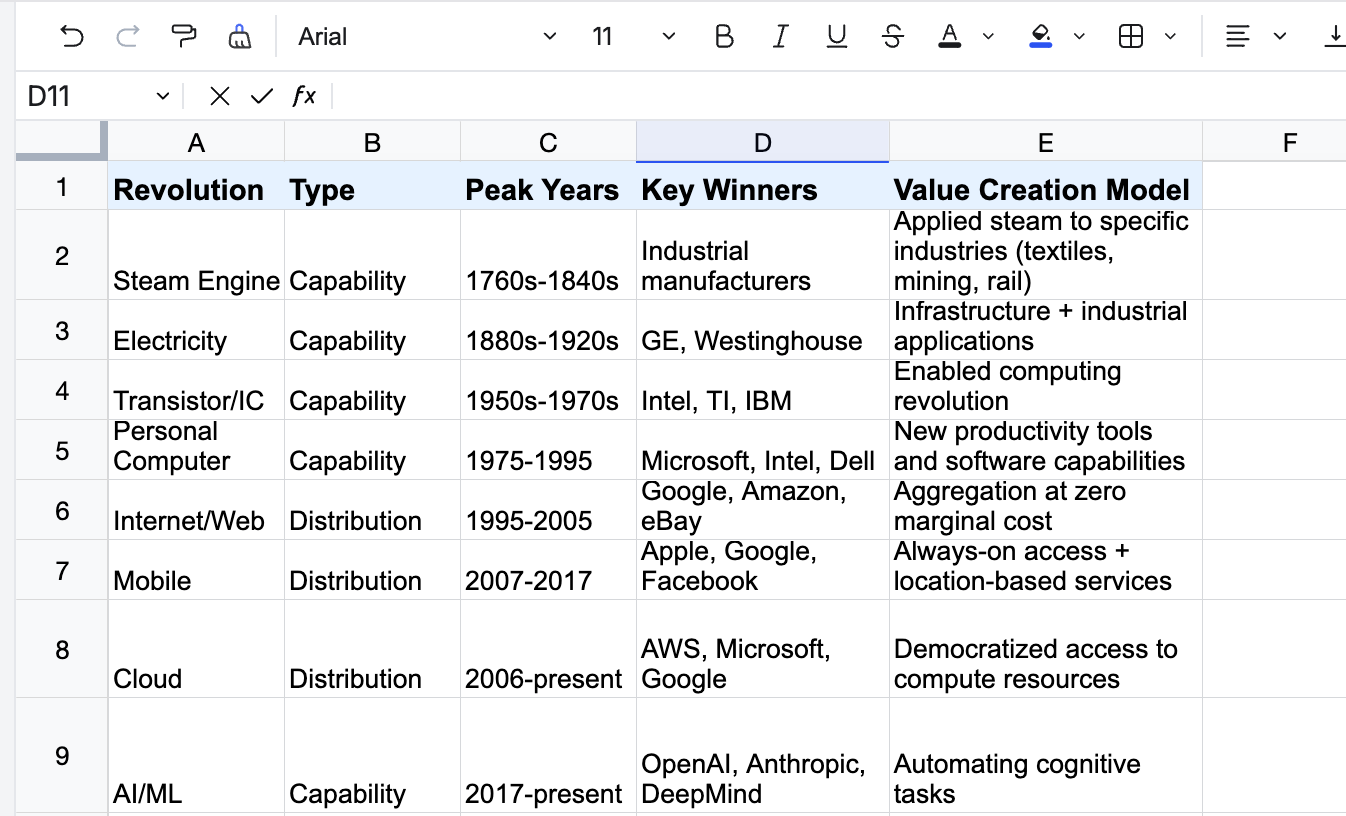Click the Peak Years header cell
1346x816 pixels.
[548, 186]
